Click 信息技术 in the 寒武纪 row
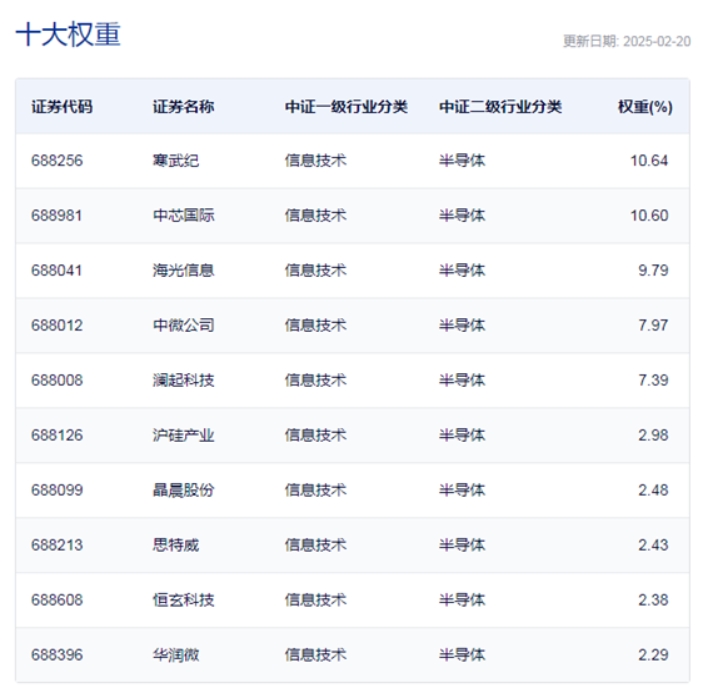The image size is (704, 687). [316, 161]
